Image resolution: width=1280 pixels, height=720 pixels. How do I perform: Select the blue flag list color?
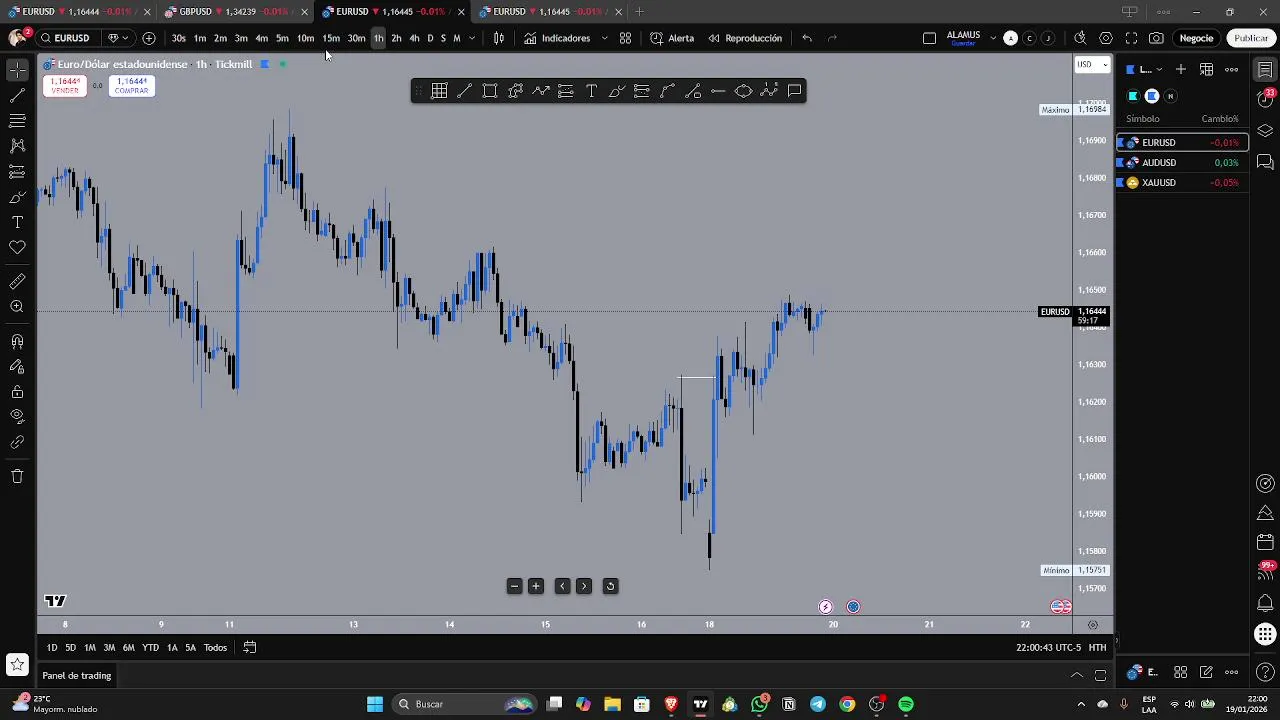point(1152,96)
